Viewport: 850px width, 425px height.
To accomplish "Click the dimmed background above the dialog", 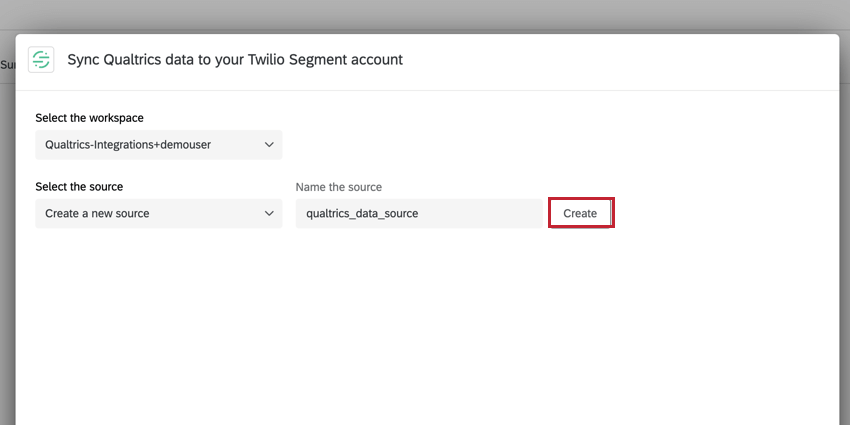I will [x=425, y=15].
